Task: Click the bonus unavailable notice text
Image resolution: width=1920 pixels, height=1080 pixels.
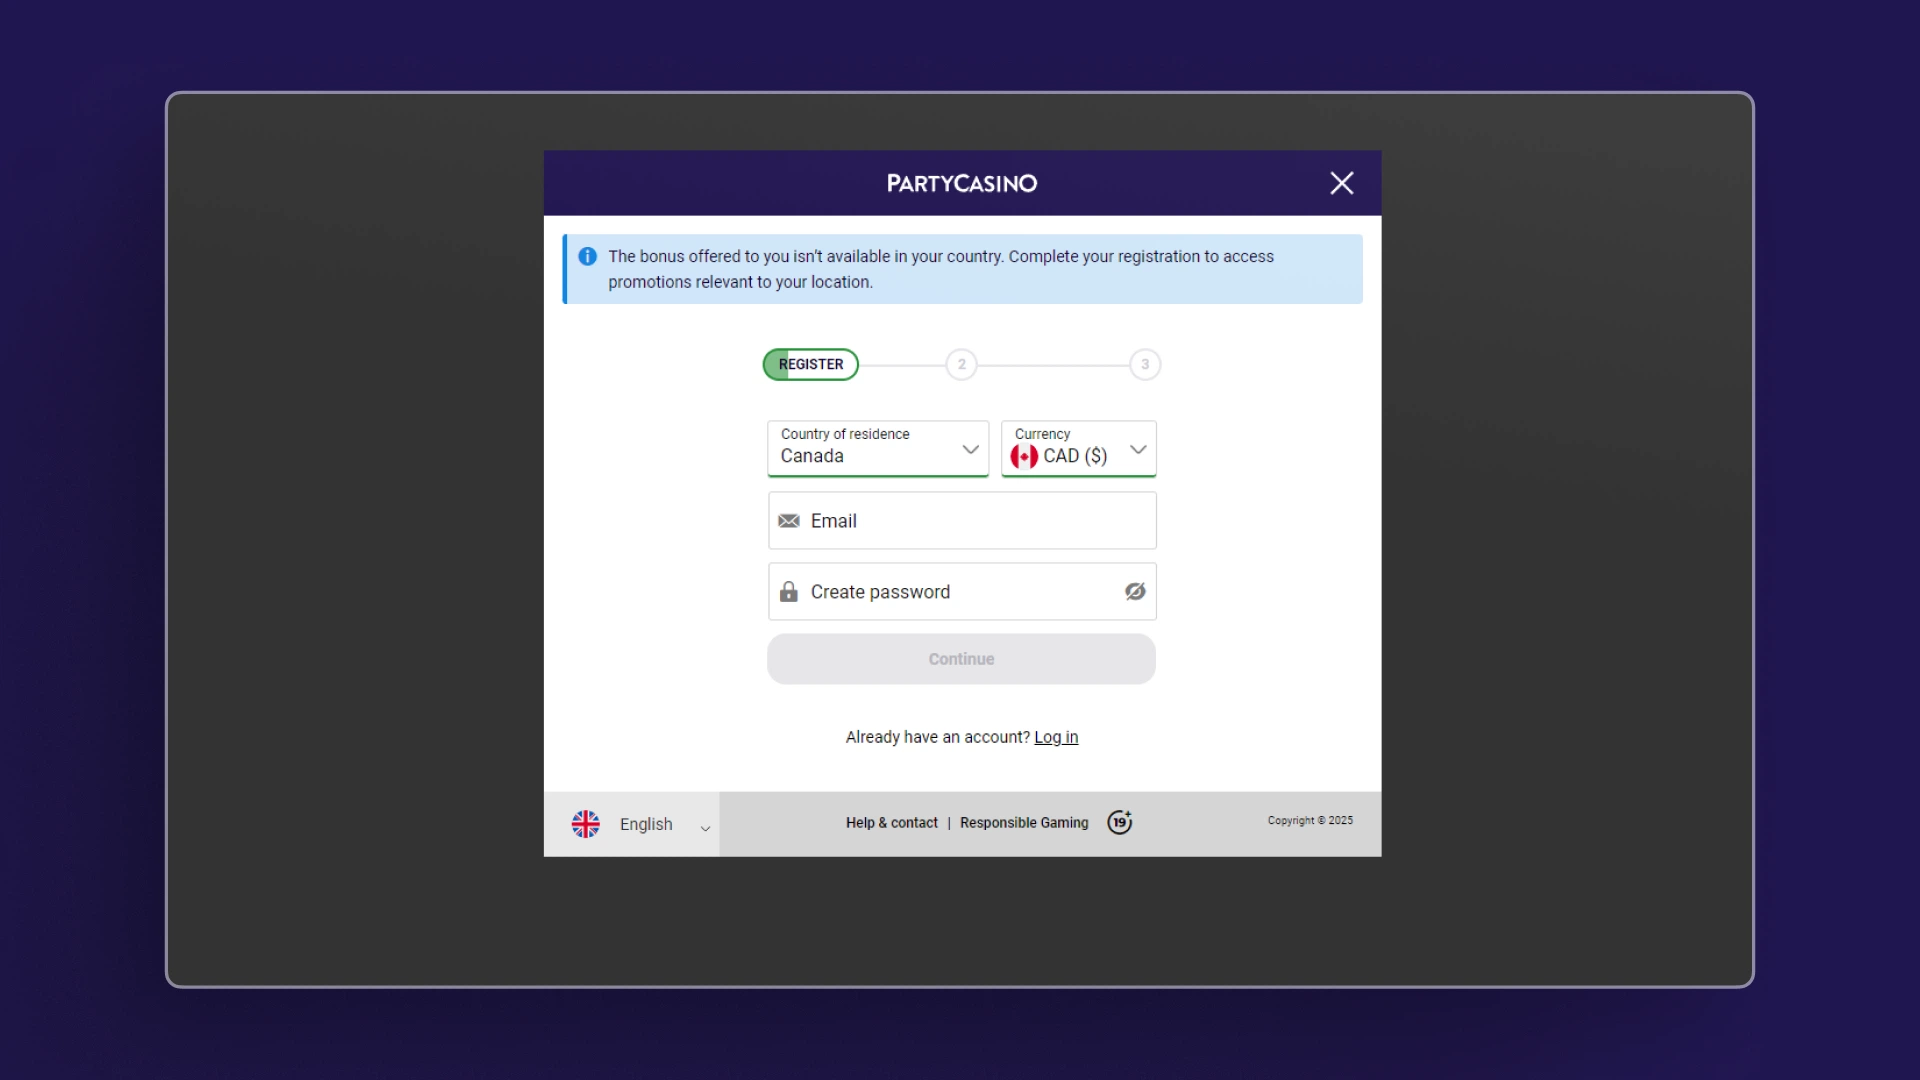Action: [x=941, y=269]
